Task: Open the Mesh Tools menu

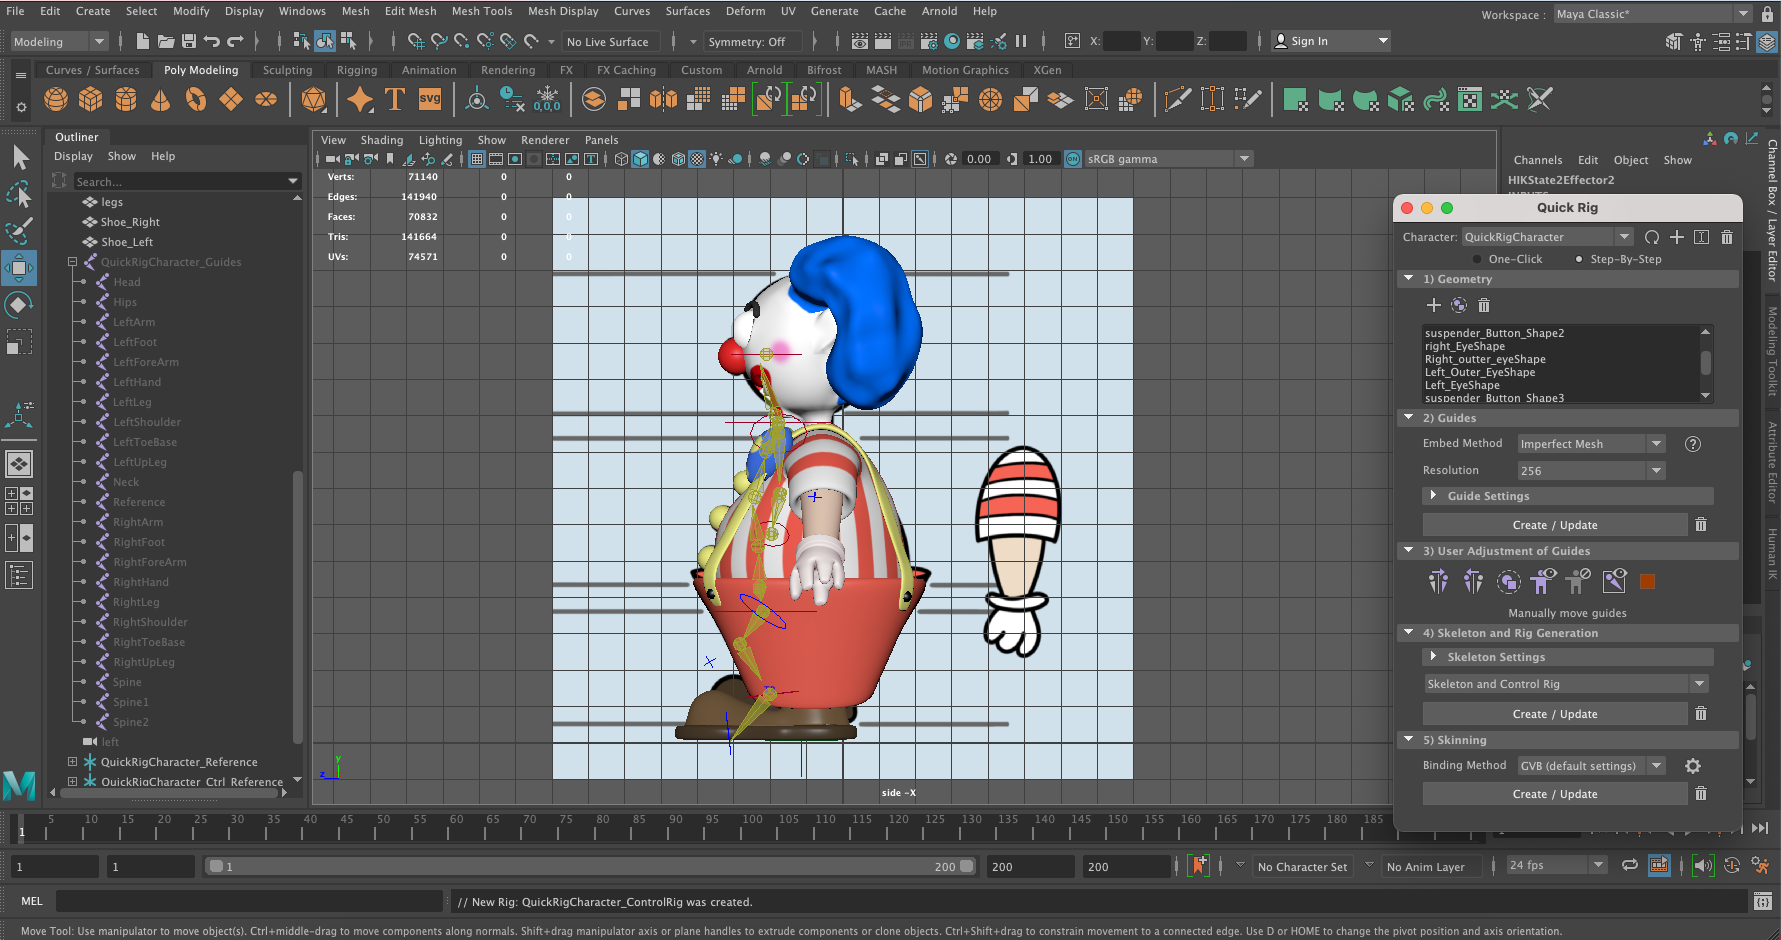Action: 482,11
